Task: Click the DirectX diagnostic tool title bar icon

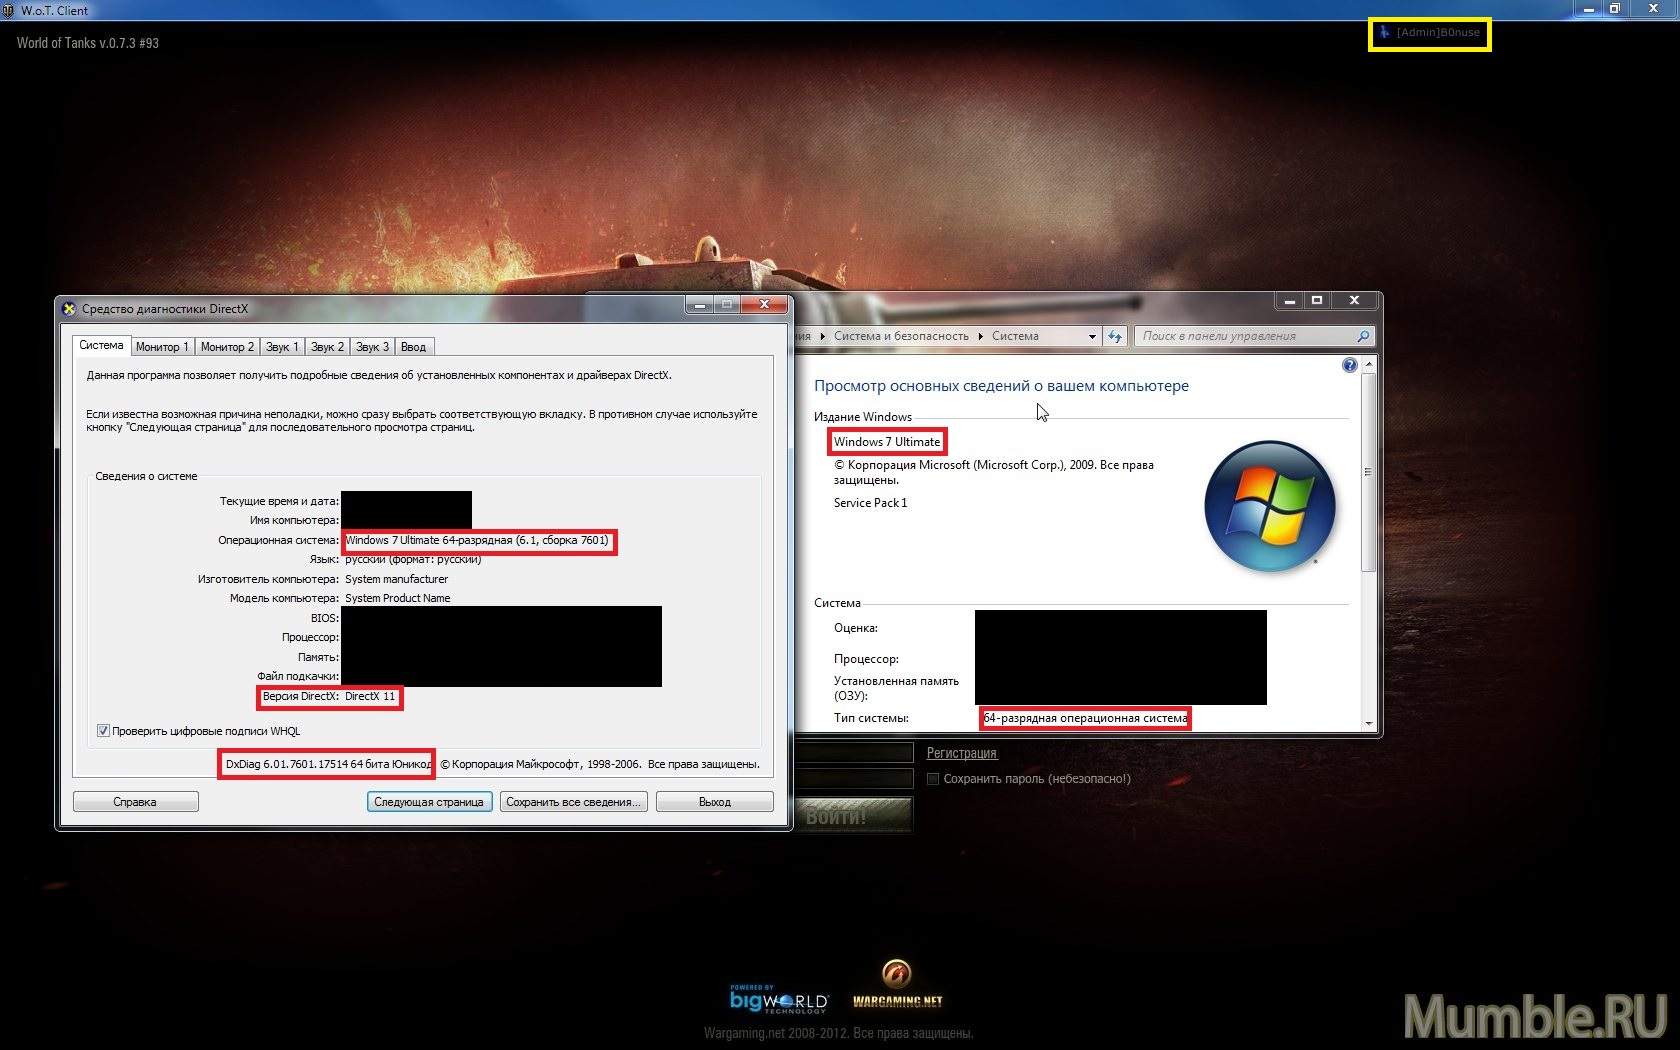Action: coord(69,308)
